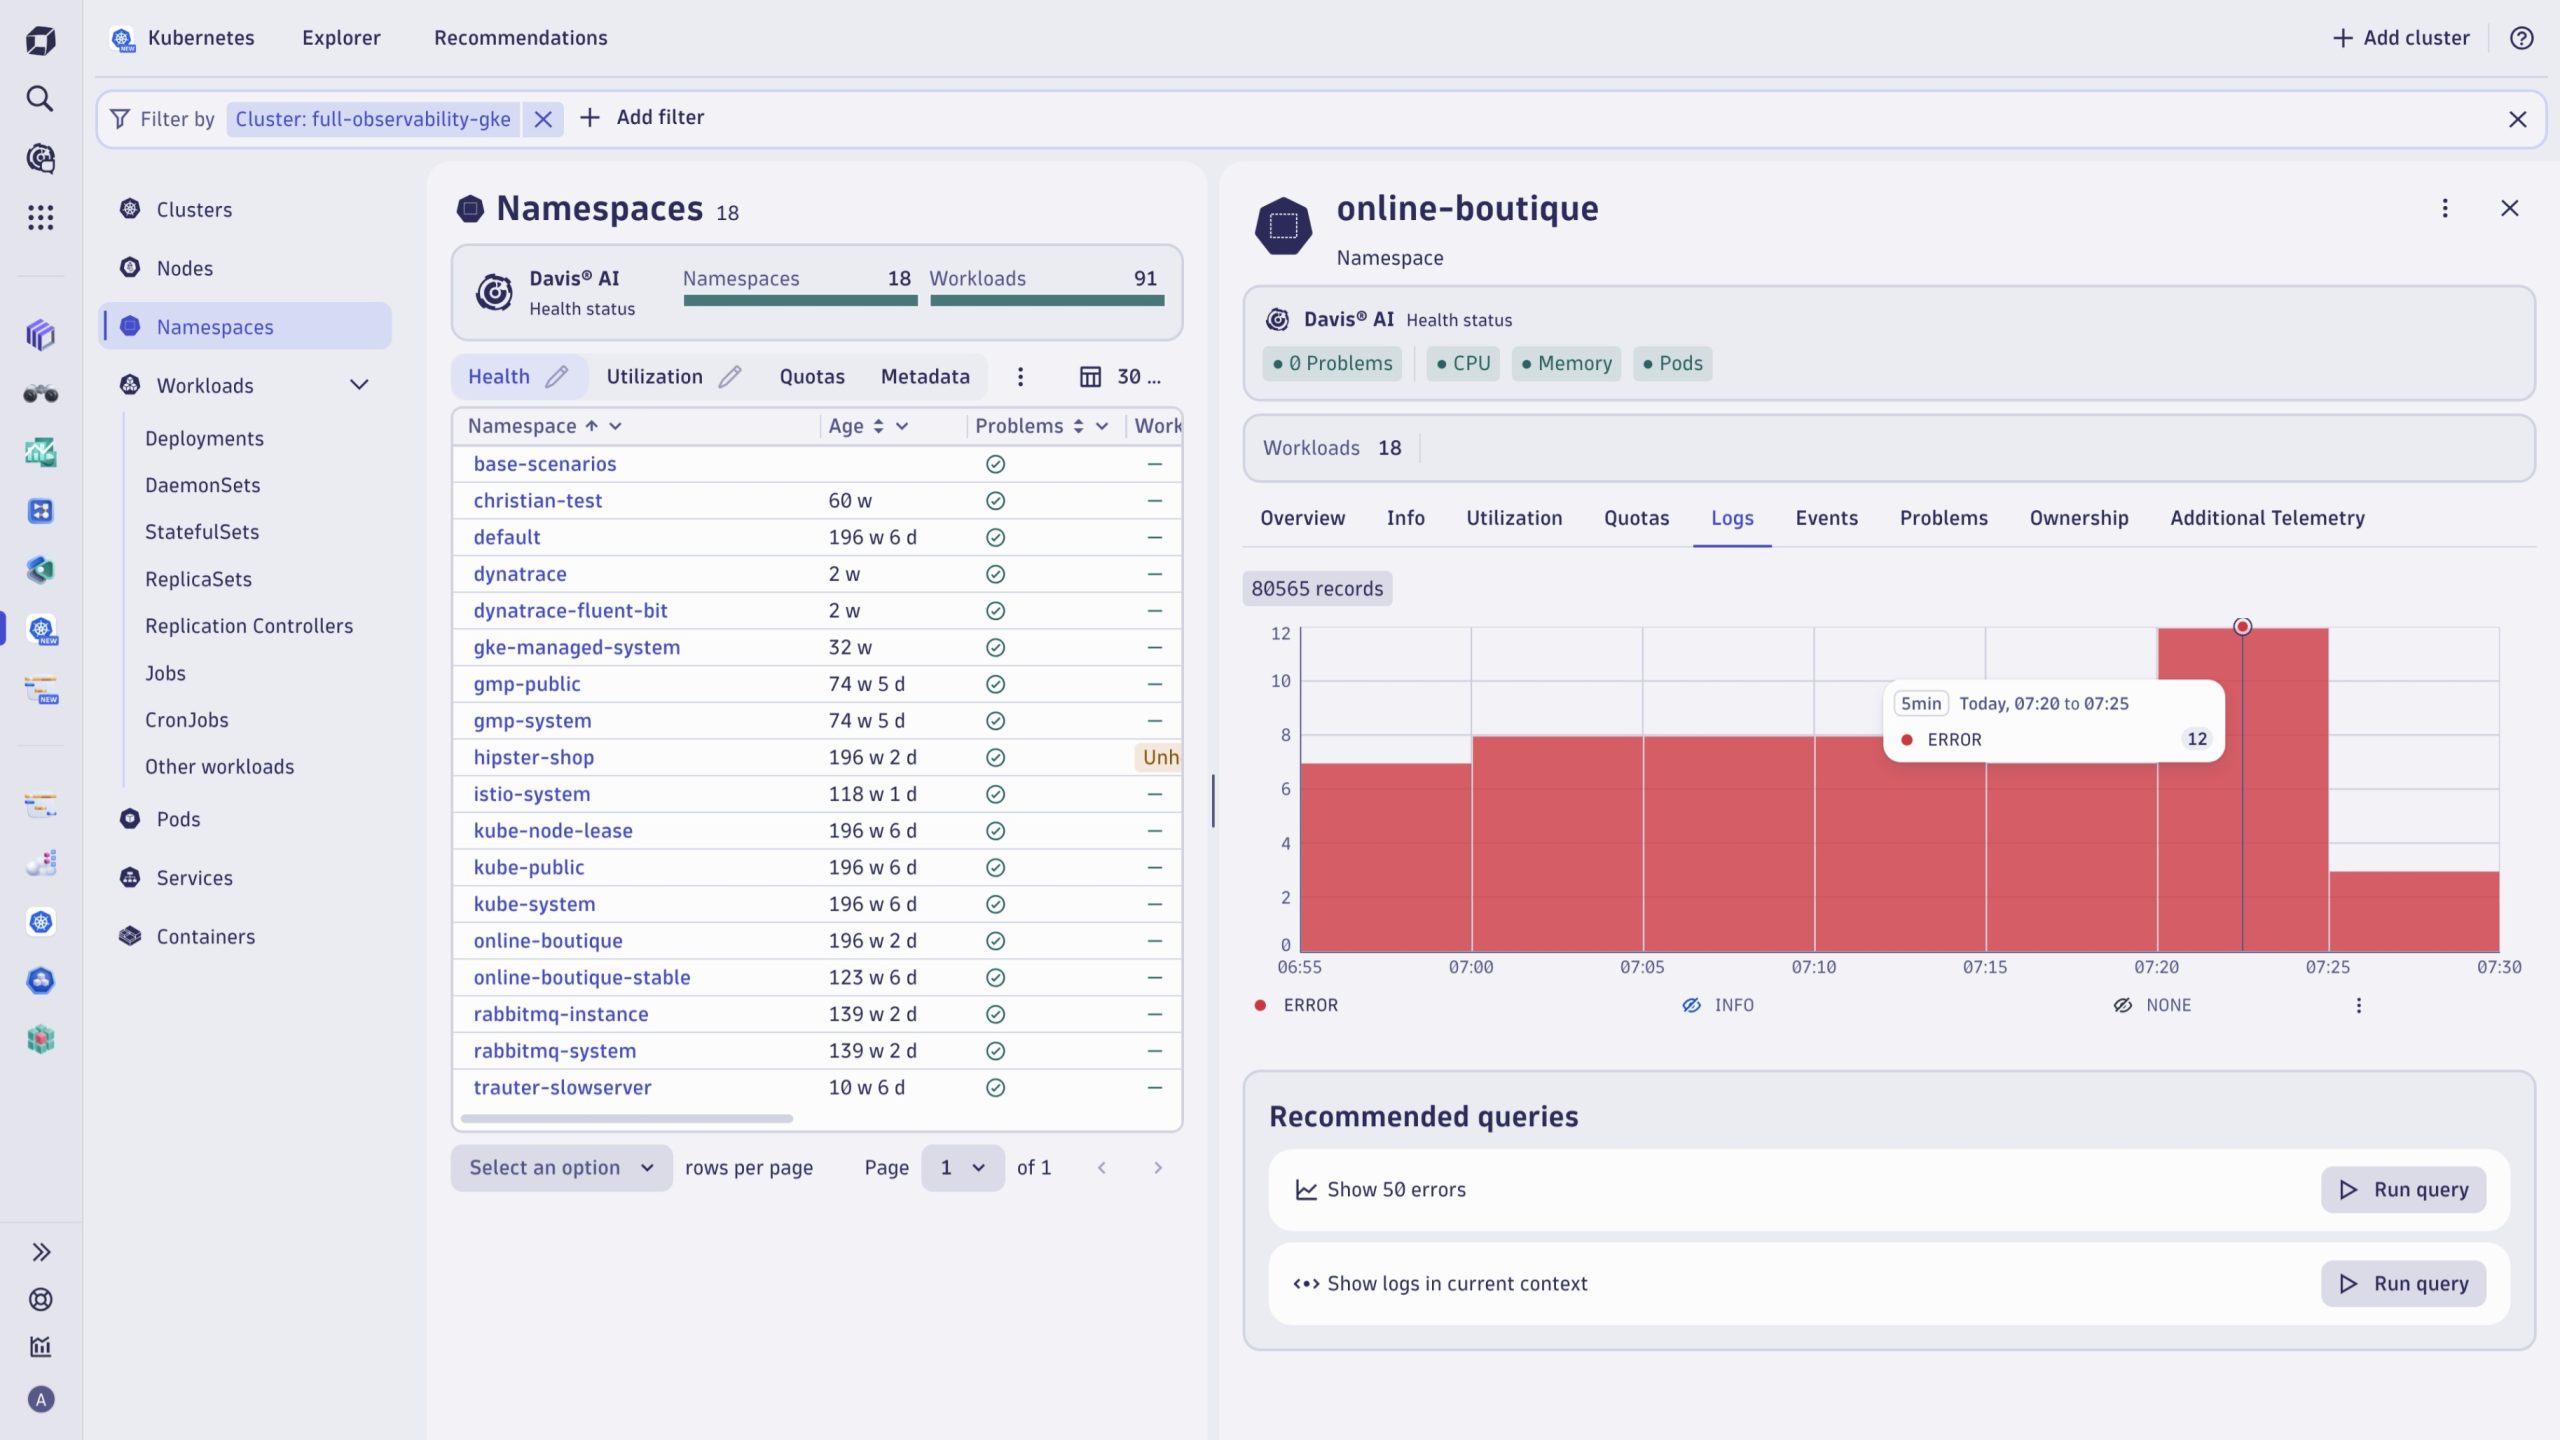Switch to the Events tab

1825,518
